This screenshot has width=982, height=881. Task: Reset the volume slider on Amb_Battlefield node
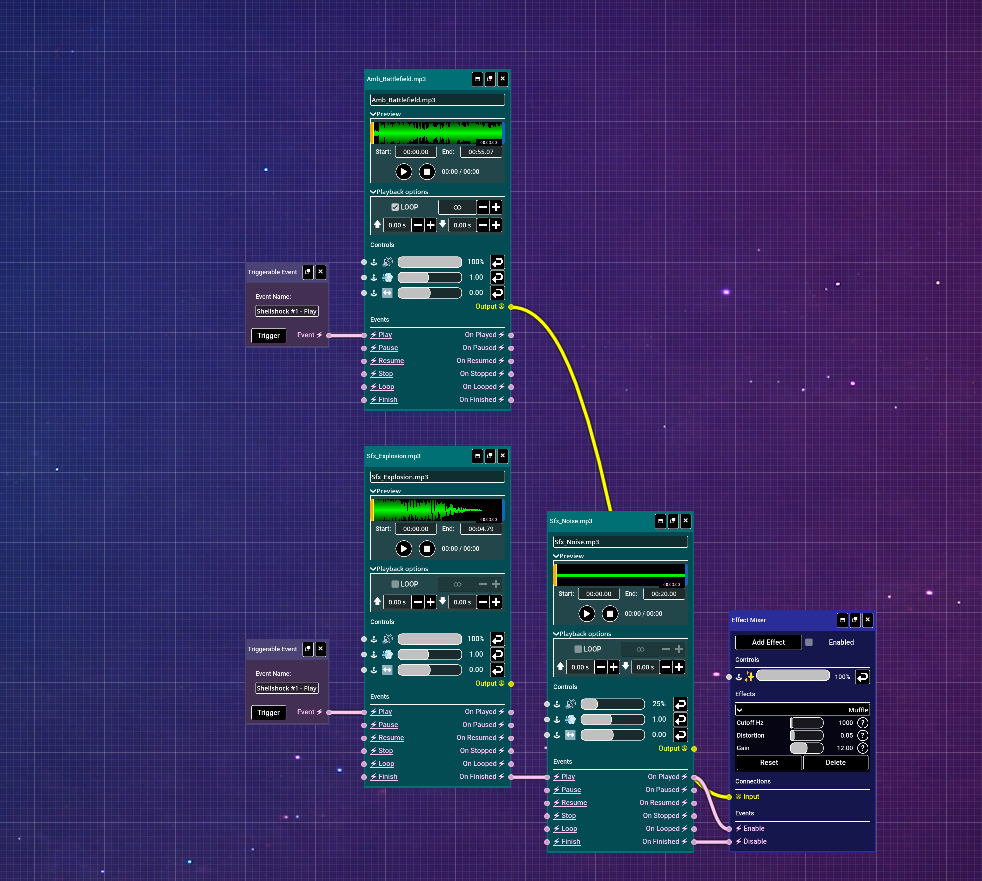(x=497, y=262)
